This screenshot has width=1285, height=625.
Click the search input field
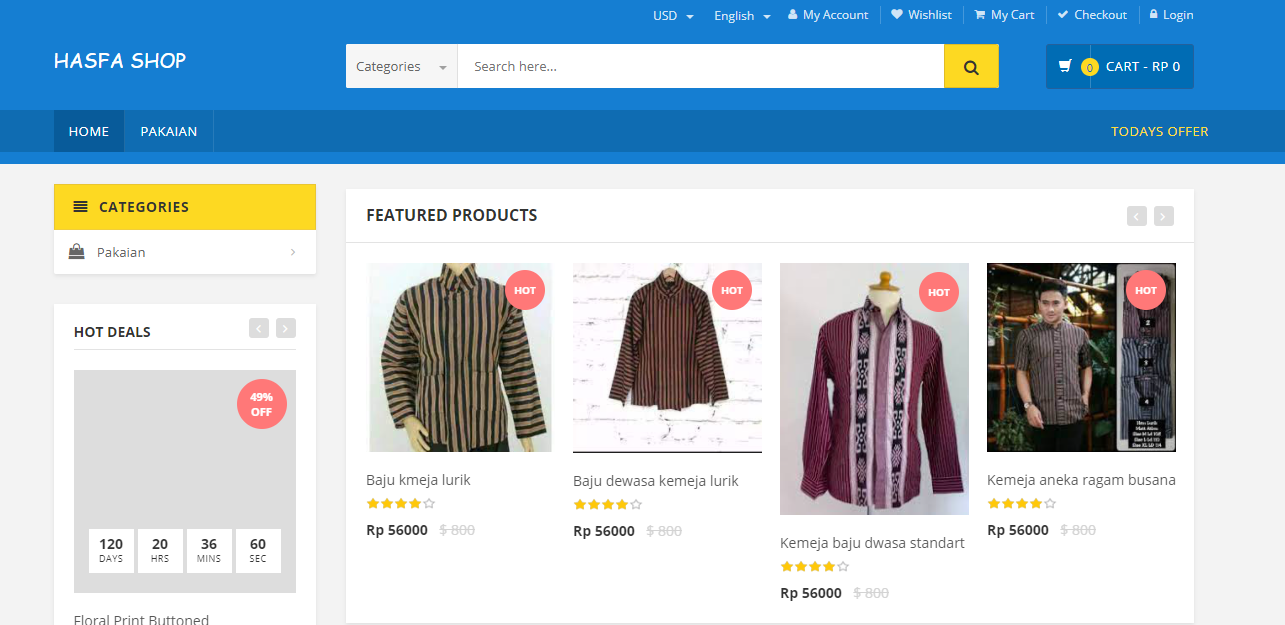coord(700,67)
